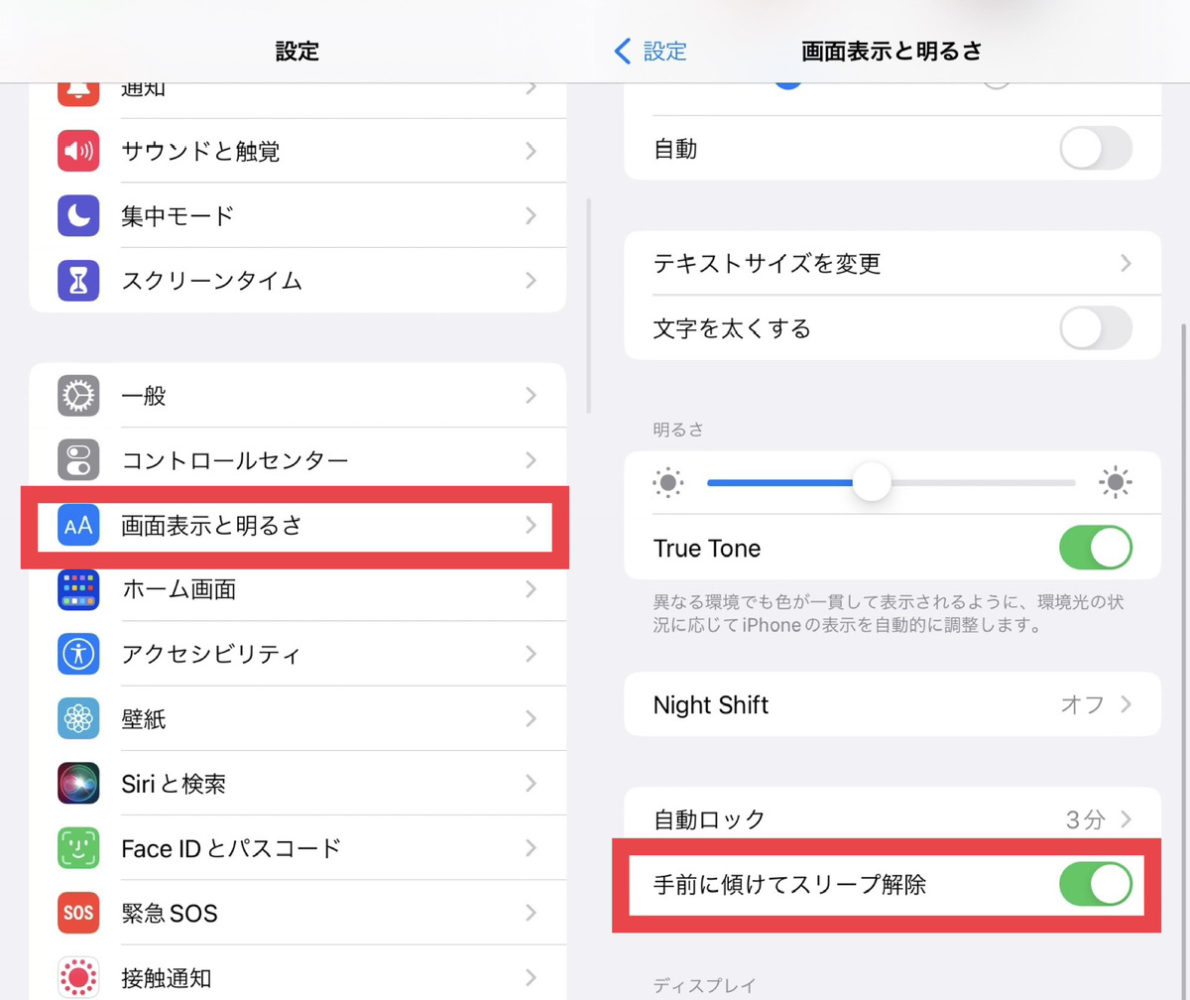Image resolution: width=1190 pixels, height=1000 pixels.
Task: Expand Night Shift settings chevron
Action: [1126, 705]
